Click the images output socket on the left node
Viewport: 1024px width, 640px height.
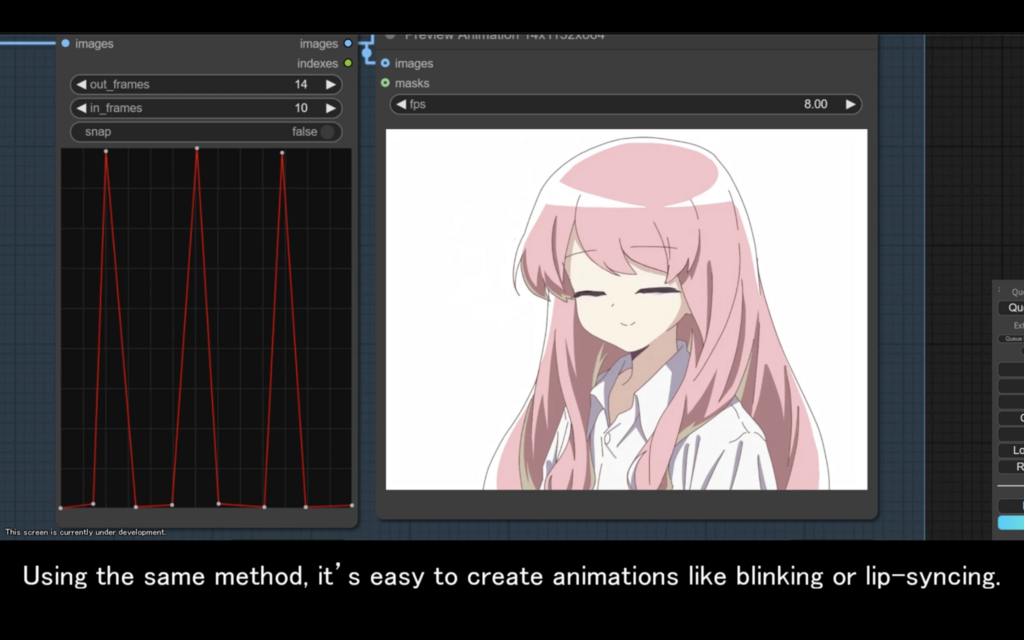348,43
